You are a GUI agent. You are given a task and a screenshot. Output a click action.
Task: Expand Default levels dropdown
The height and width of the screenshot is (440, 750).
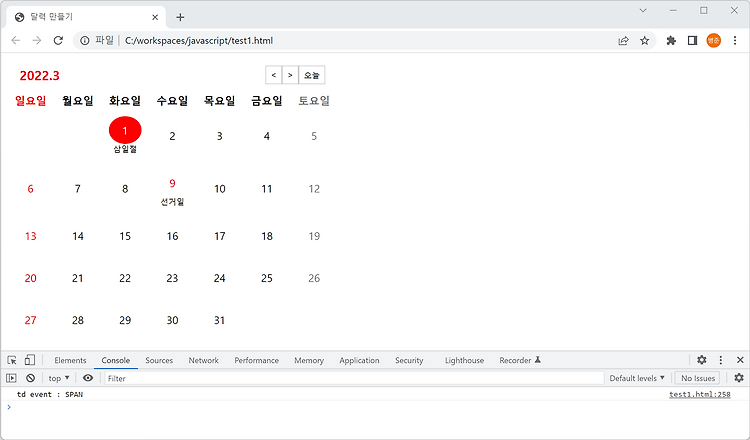point(637,378)
